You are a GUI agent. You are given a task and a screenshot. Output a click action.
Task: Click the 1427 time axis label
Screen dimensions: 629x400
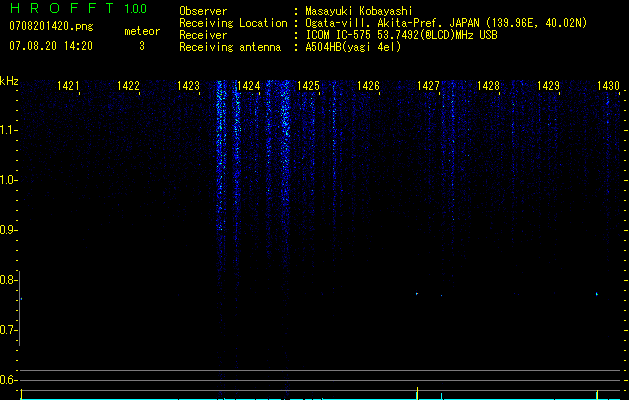pyautogui.click(x=428, y=86)
